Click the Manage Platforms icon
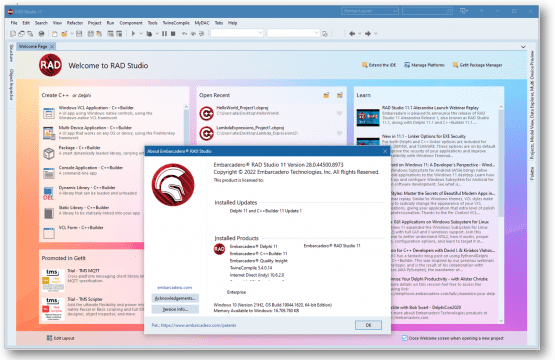 407,65
